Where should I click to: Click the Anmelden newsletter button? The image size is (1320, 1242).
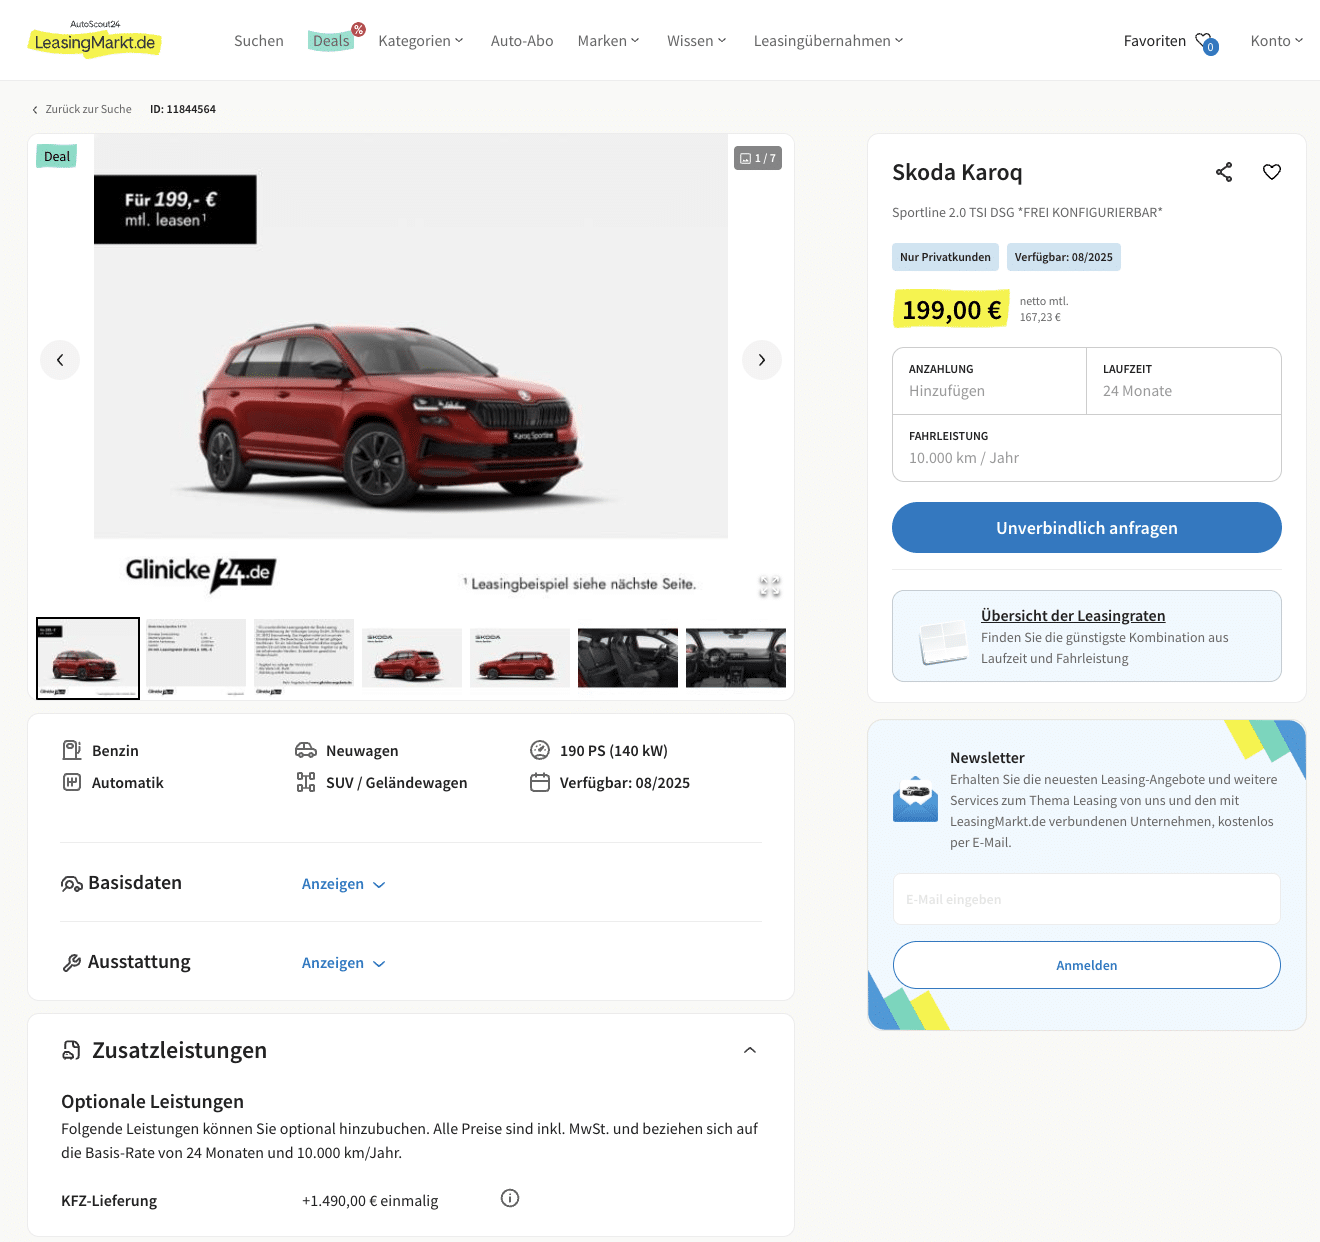coord(1087,965)
